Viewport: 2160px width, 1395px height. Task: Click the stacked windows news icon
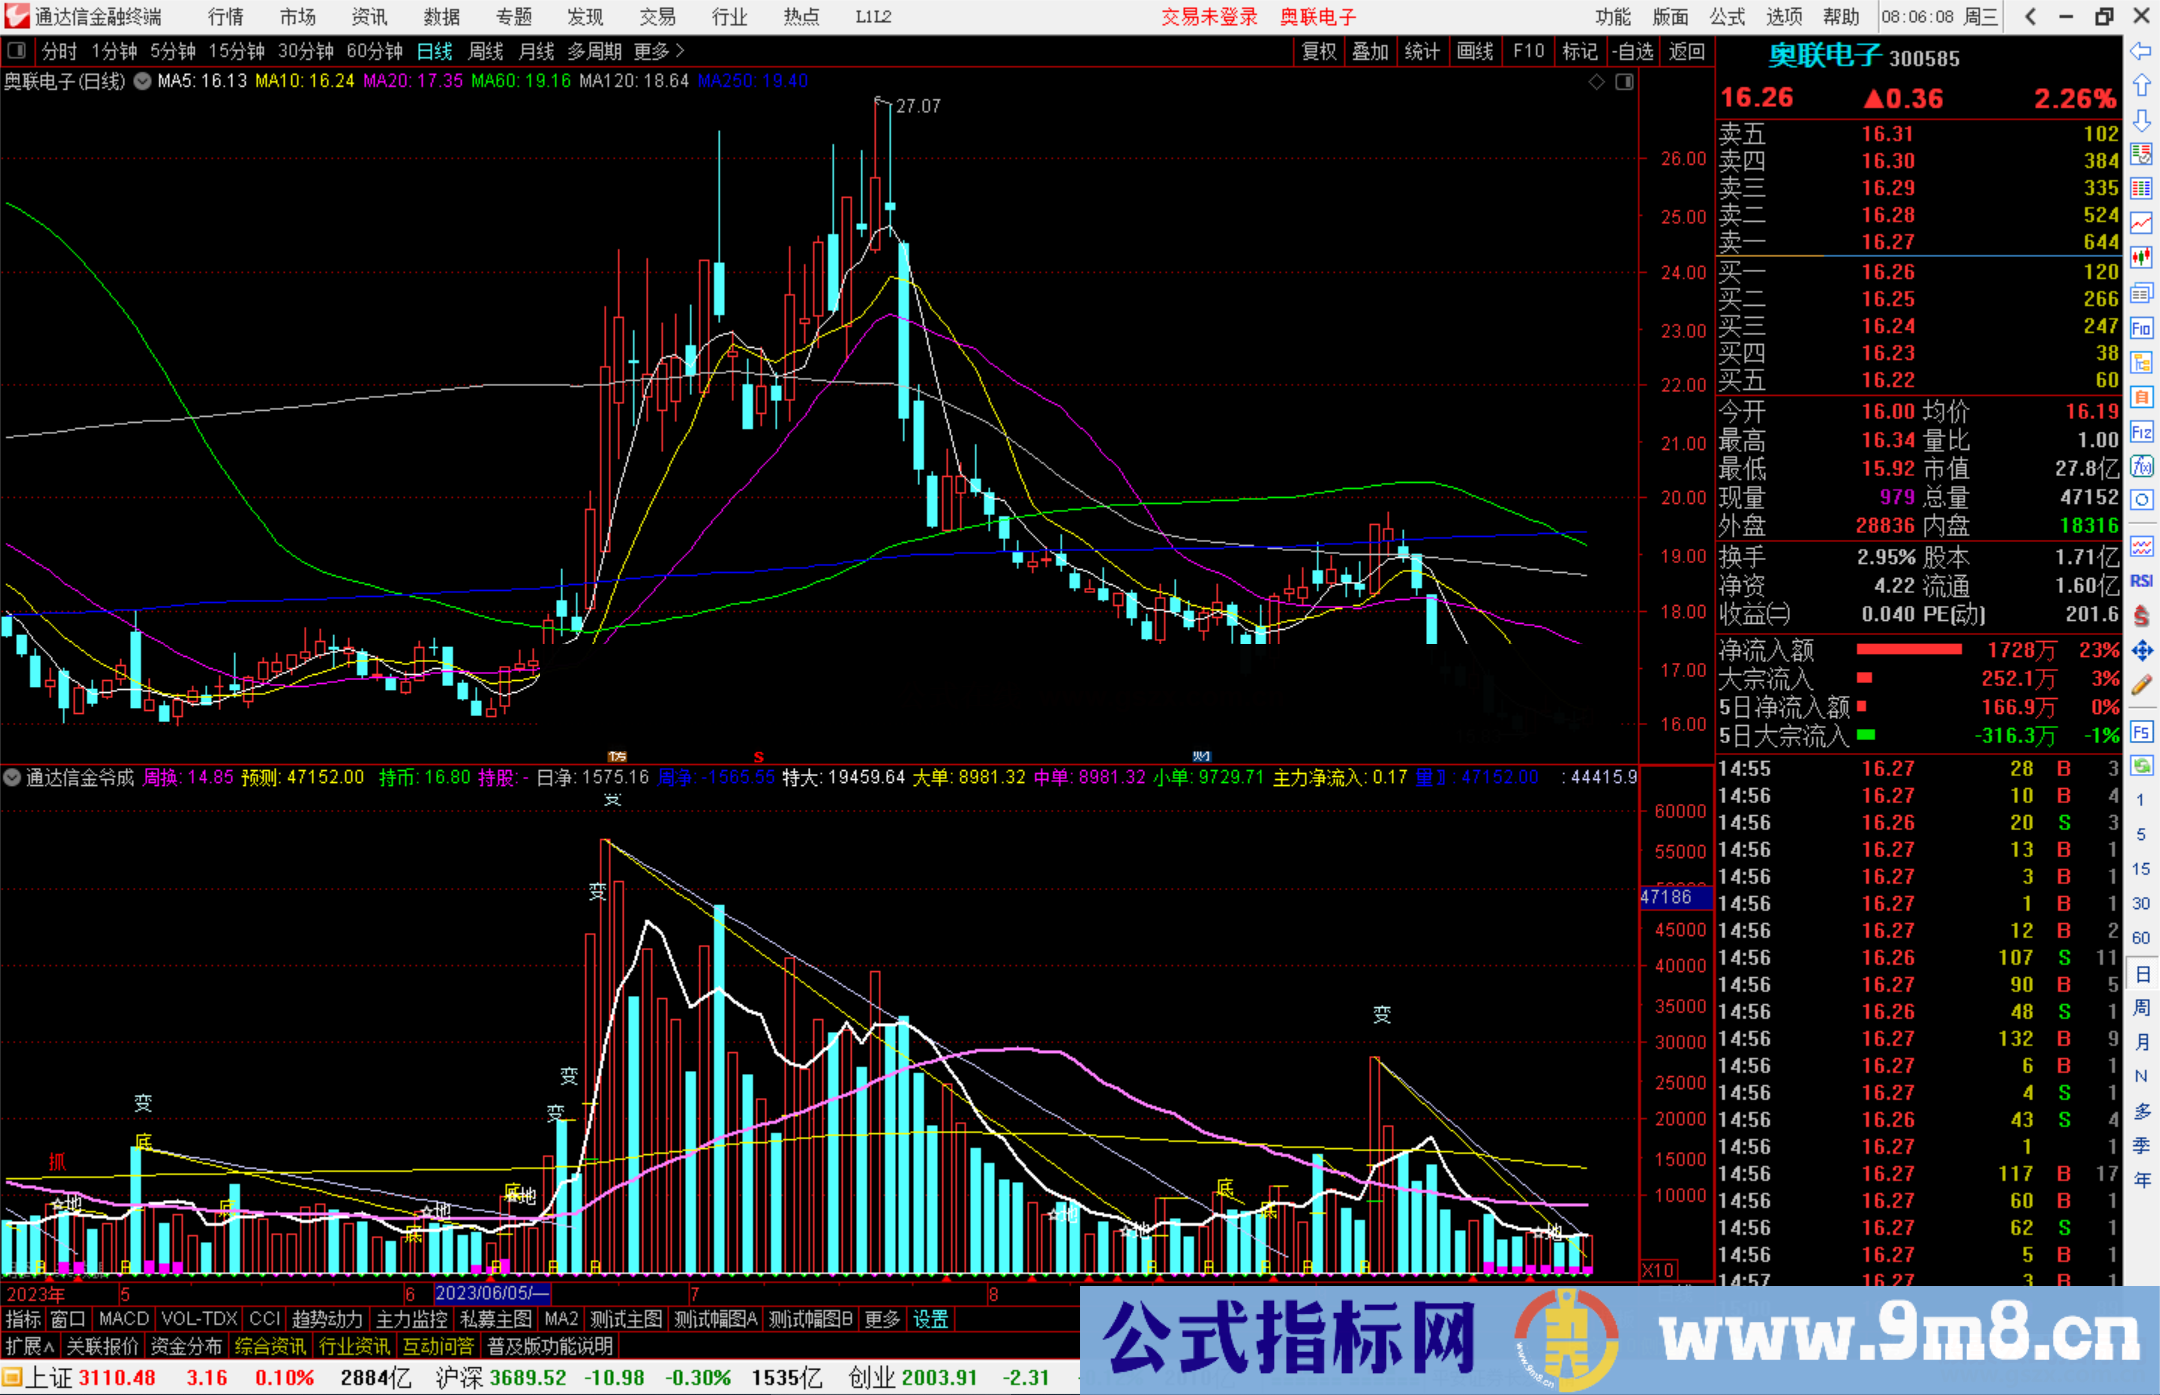(2141, 293)
